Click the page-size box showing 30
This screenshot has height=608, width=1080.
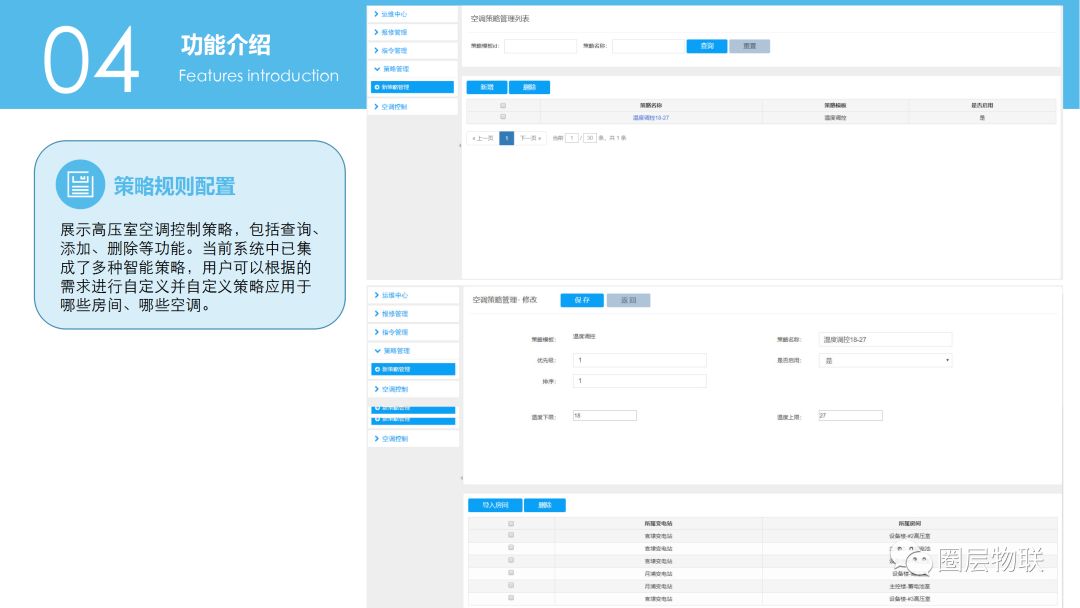(x=590, y=138)
